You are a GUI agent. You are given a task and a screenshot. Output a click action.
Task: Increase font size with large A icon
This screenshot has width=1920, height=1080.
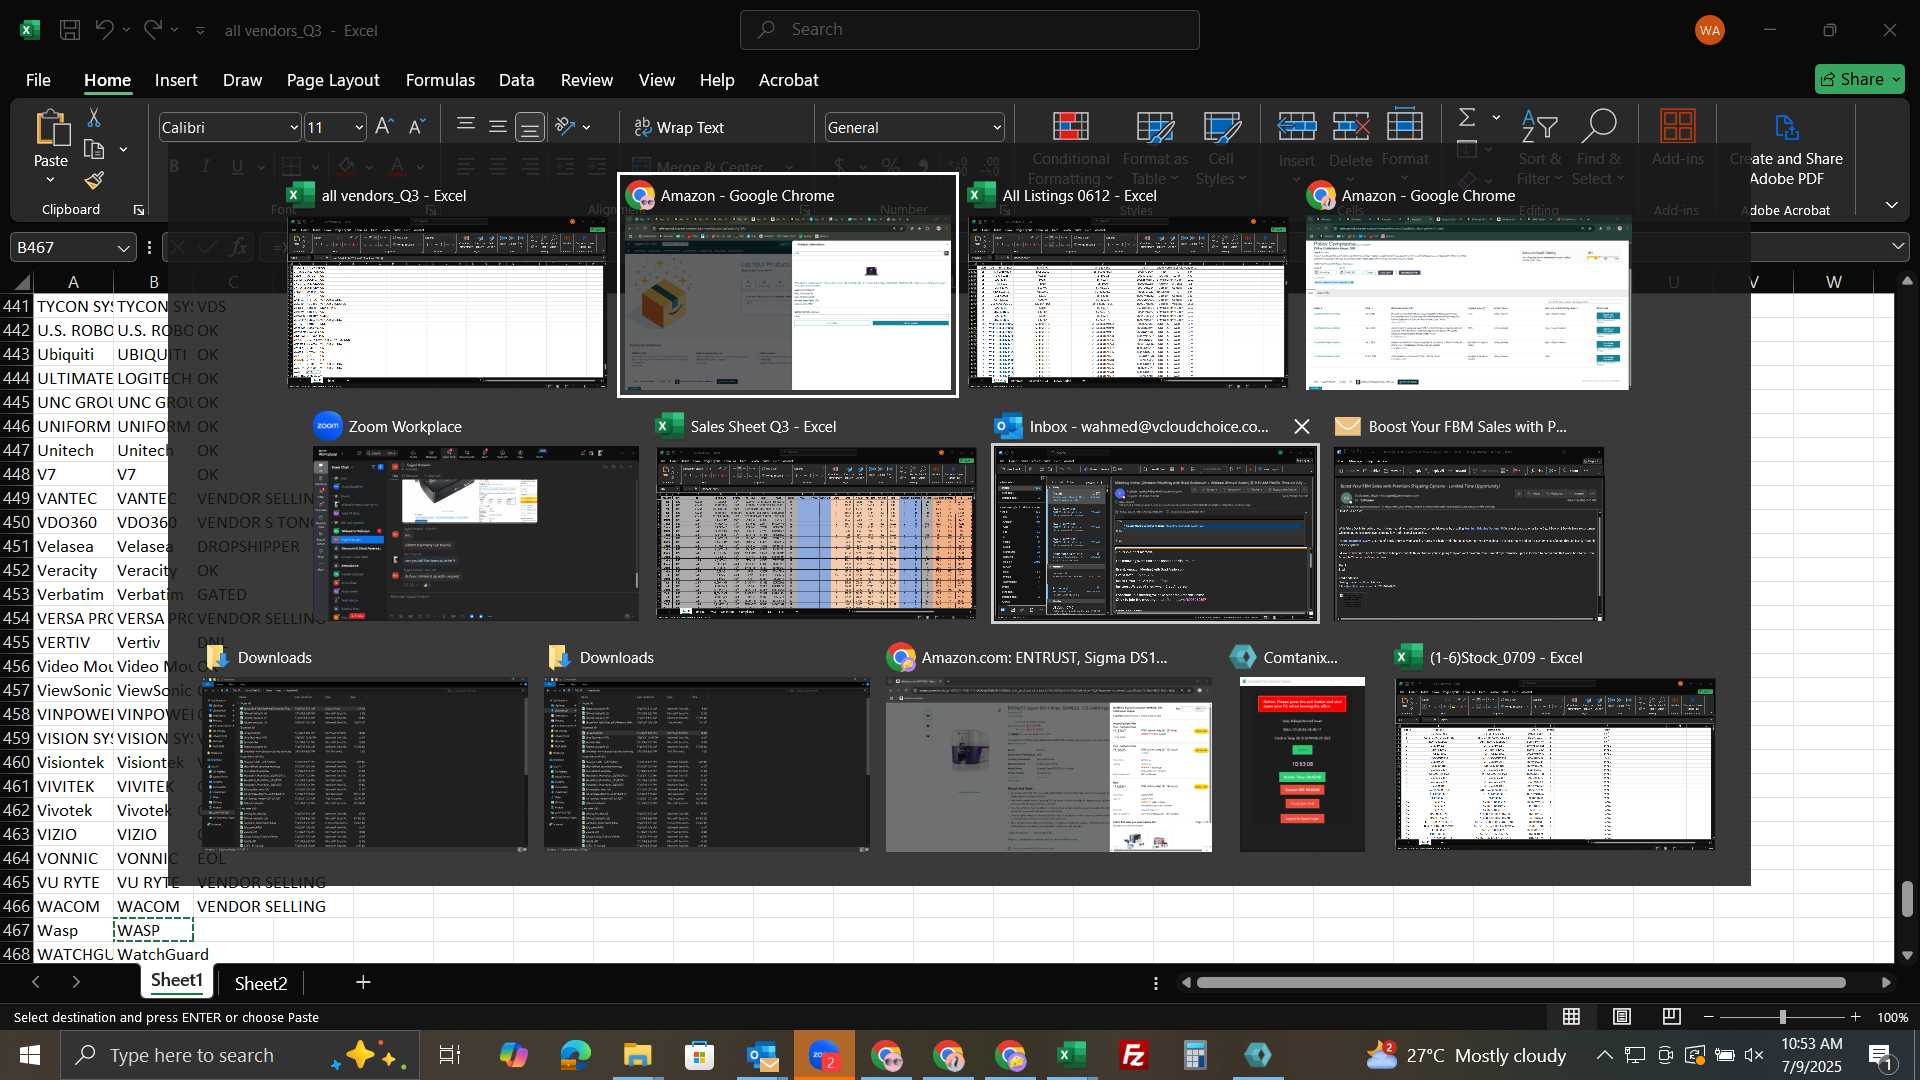coord(384,127)
